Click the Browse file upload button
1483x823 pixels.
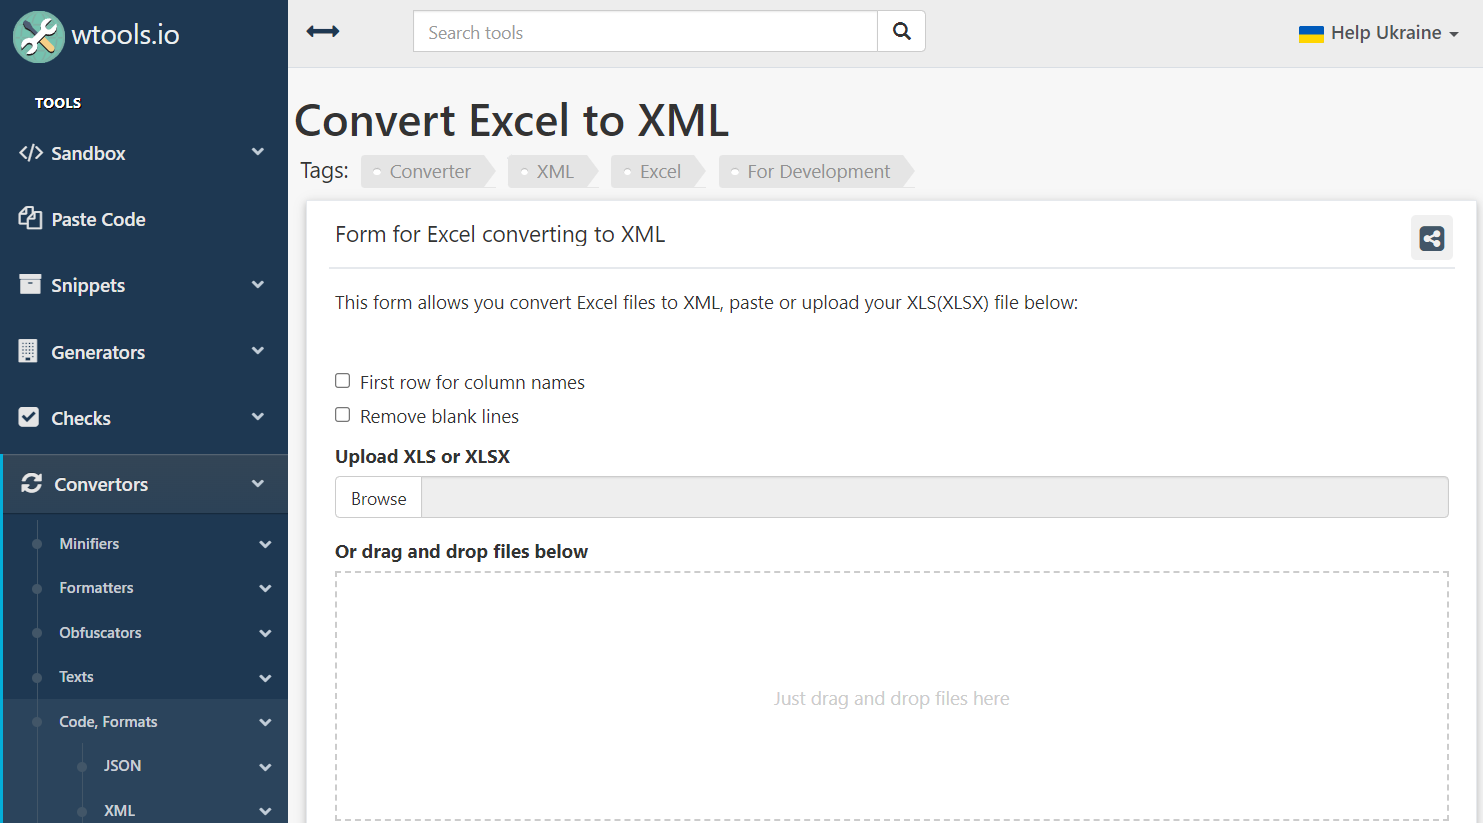(379, 498)
